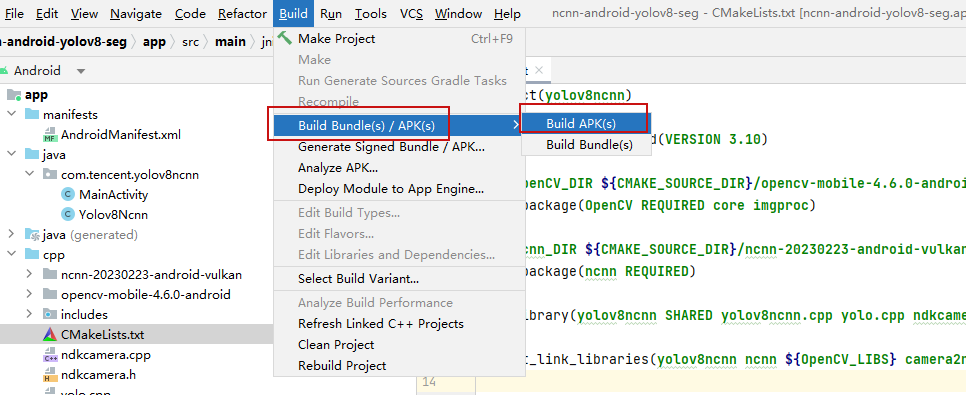
Task: Open the Tools menu
Action: tap(371, 14)
